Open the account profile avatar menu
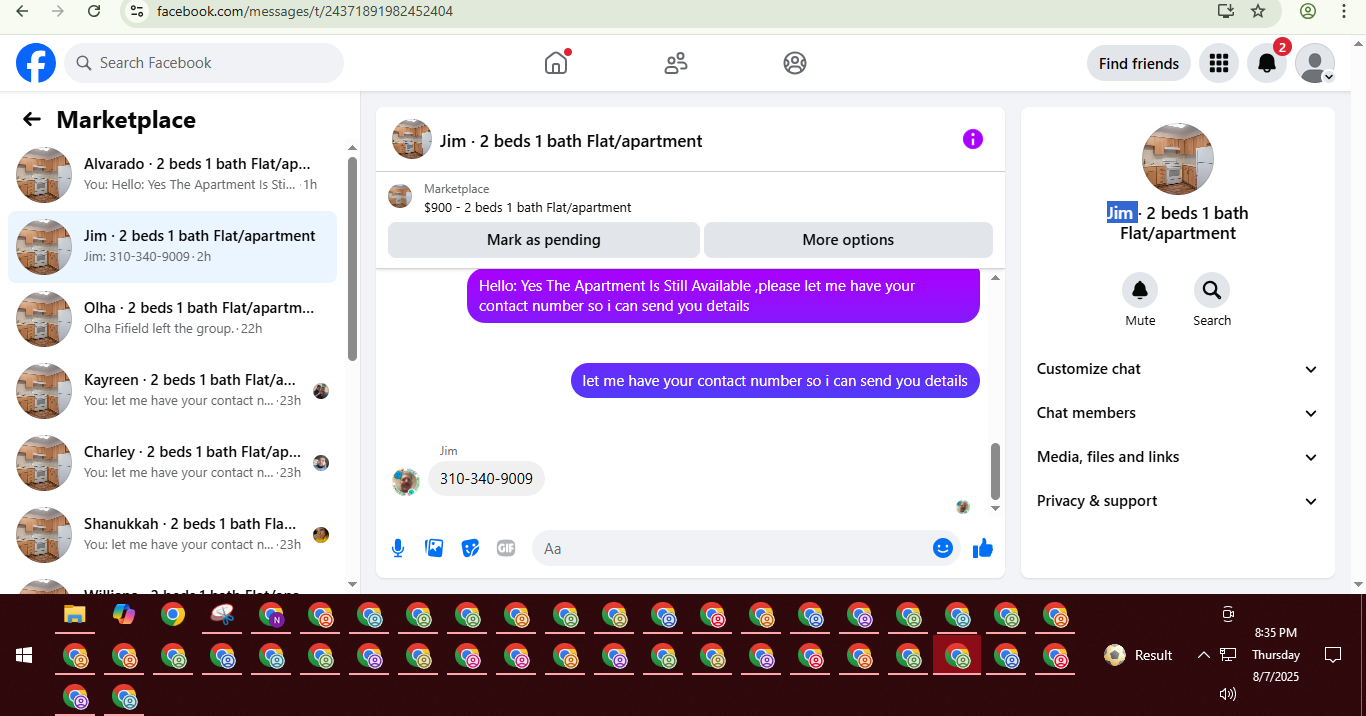The height and width of the screenshot is (716, 1366). tap(1315, 63)
